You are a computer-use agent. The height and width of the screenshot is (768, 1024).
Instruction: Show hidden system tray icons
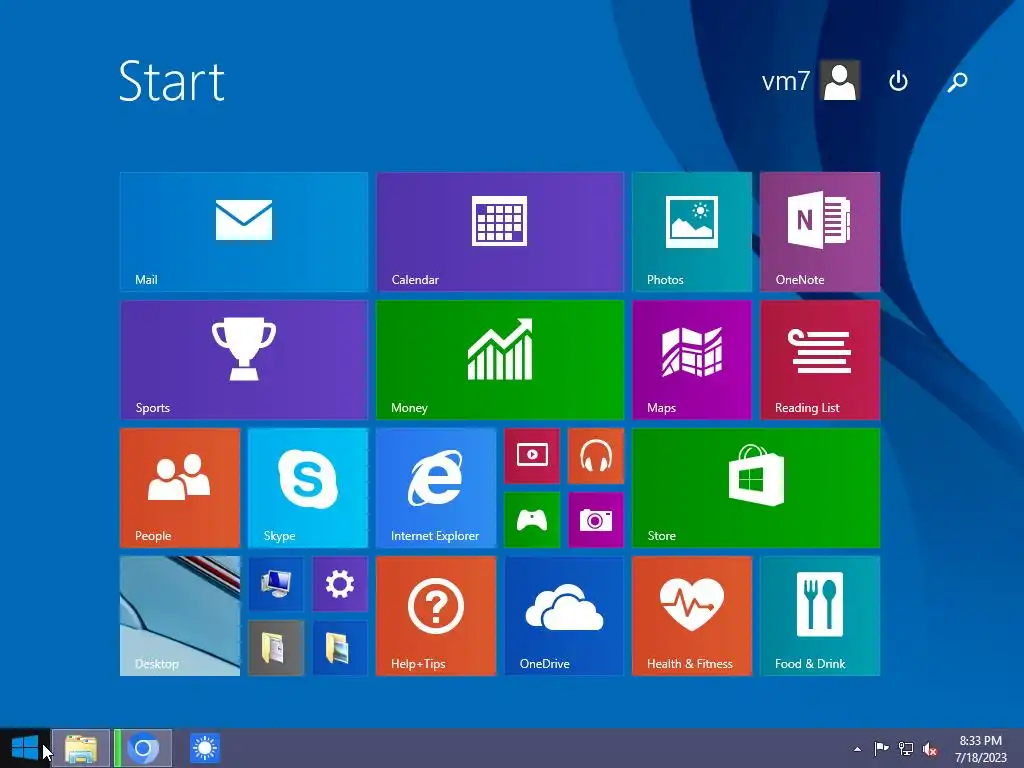pos(857,749)
